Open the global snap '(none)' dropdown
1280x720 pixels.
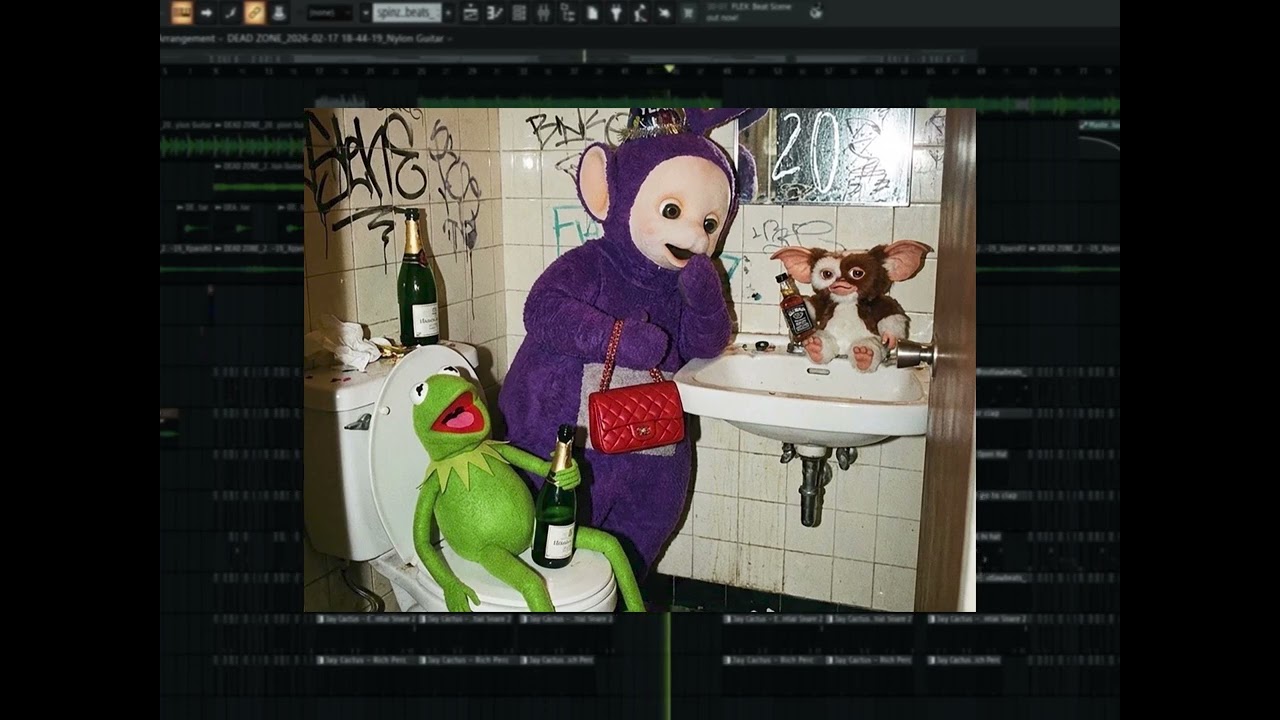(x=329, y=12)
